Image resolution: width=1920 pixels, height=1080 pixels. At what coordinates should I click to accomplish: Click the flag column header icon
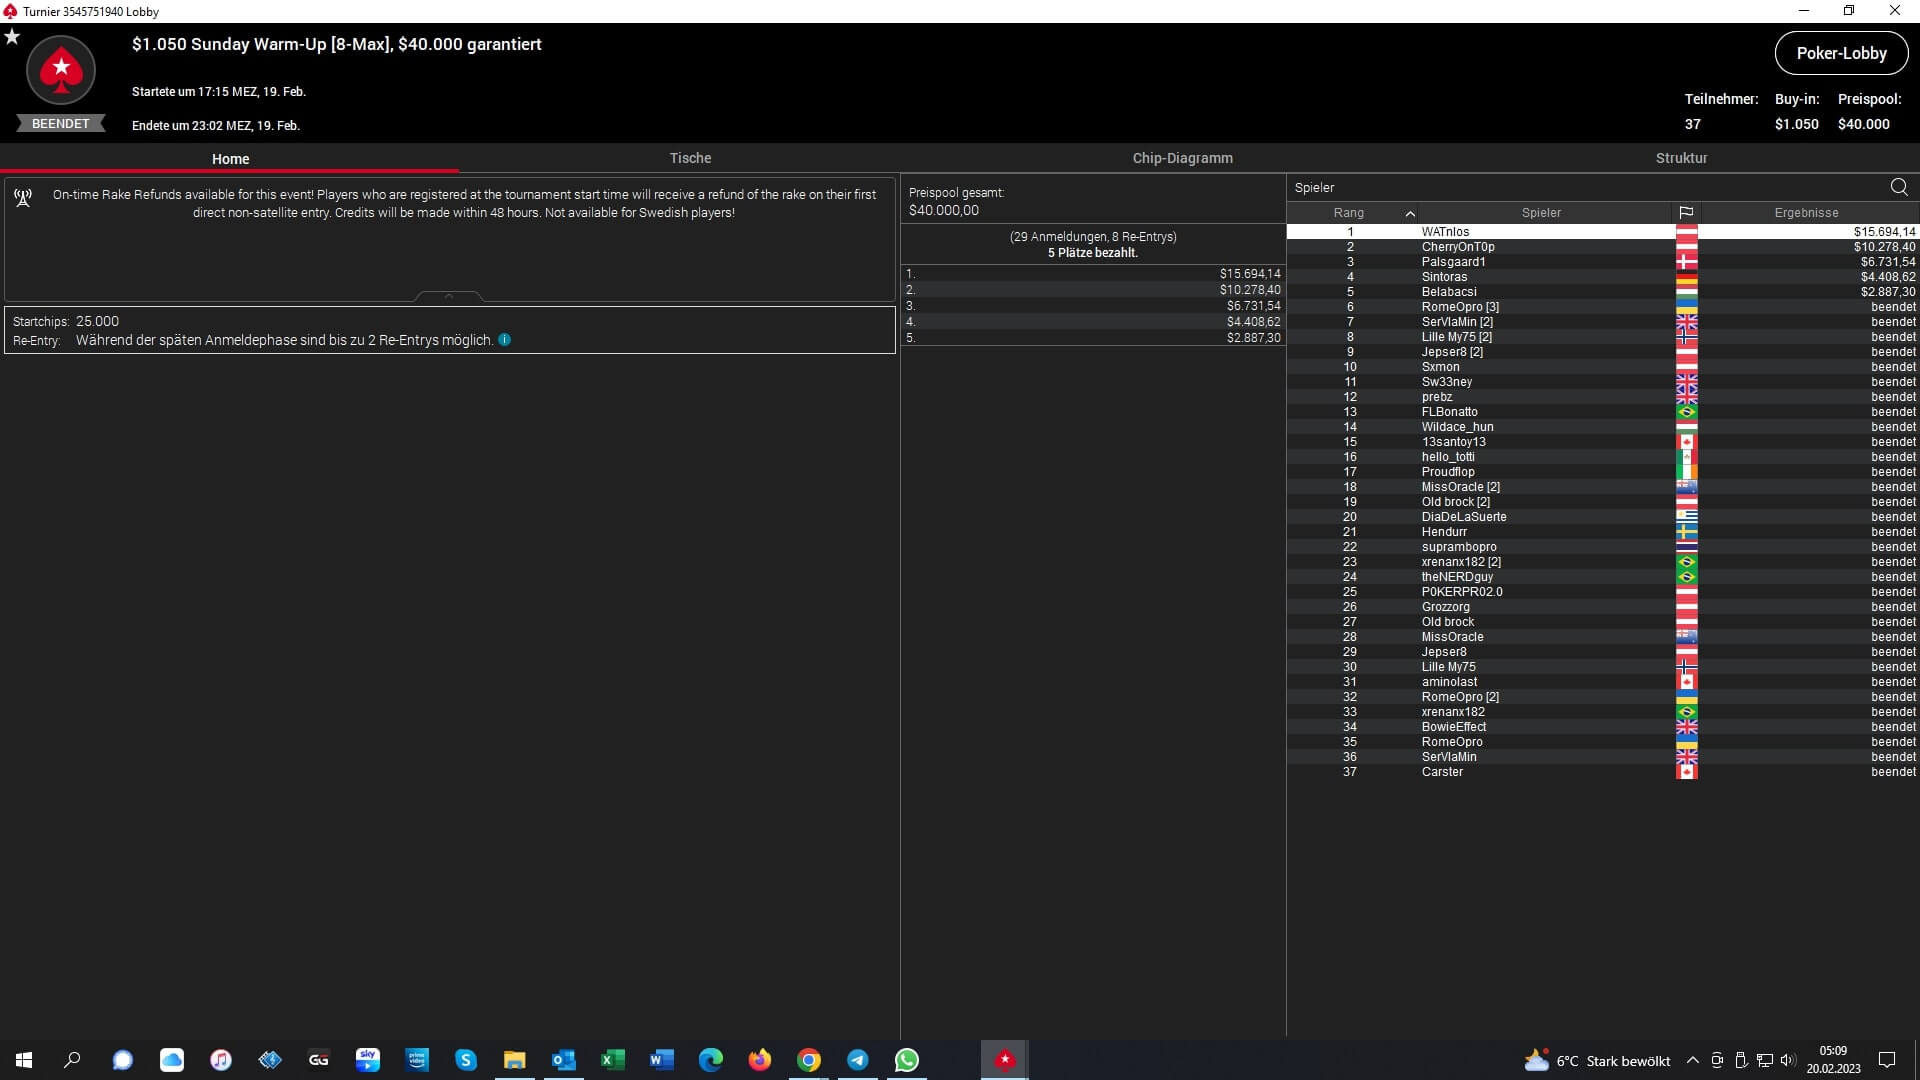coord(1686,213)
